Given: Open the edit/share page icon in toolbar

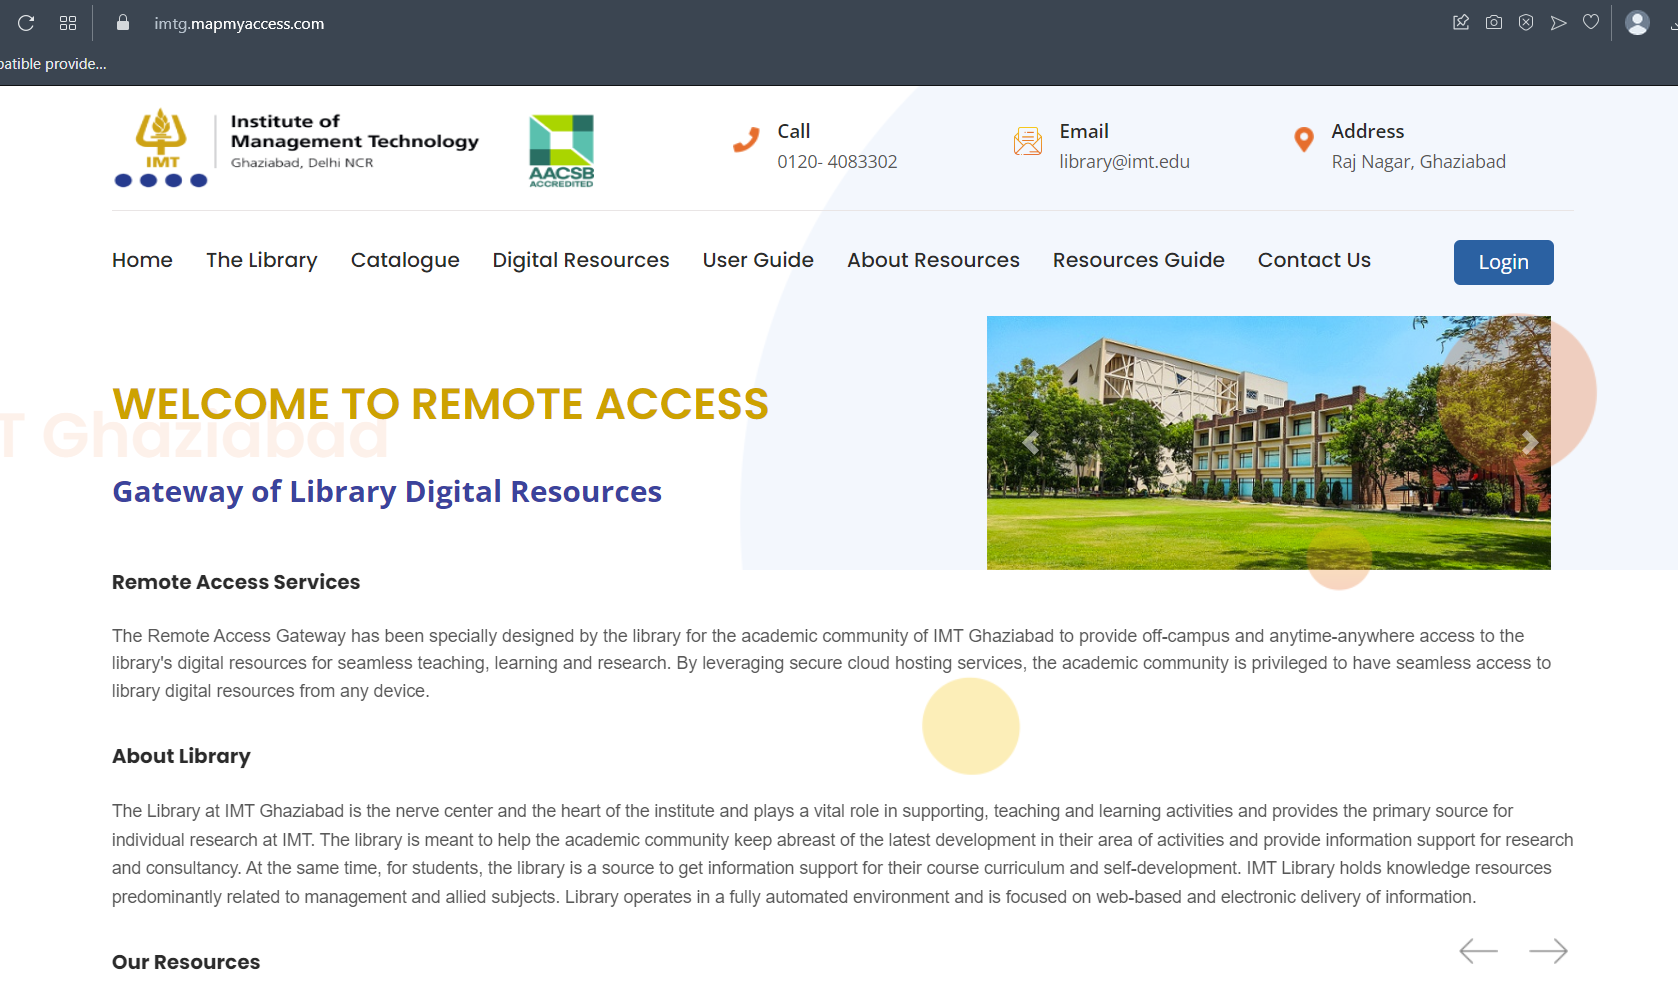Looking at the screenshot, I should coord(1461,22).
